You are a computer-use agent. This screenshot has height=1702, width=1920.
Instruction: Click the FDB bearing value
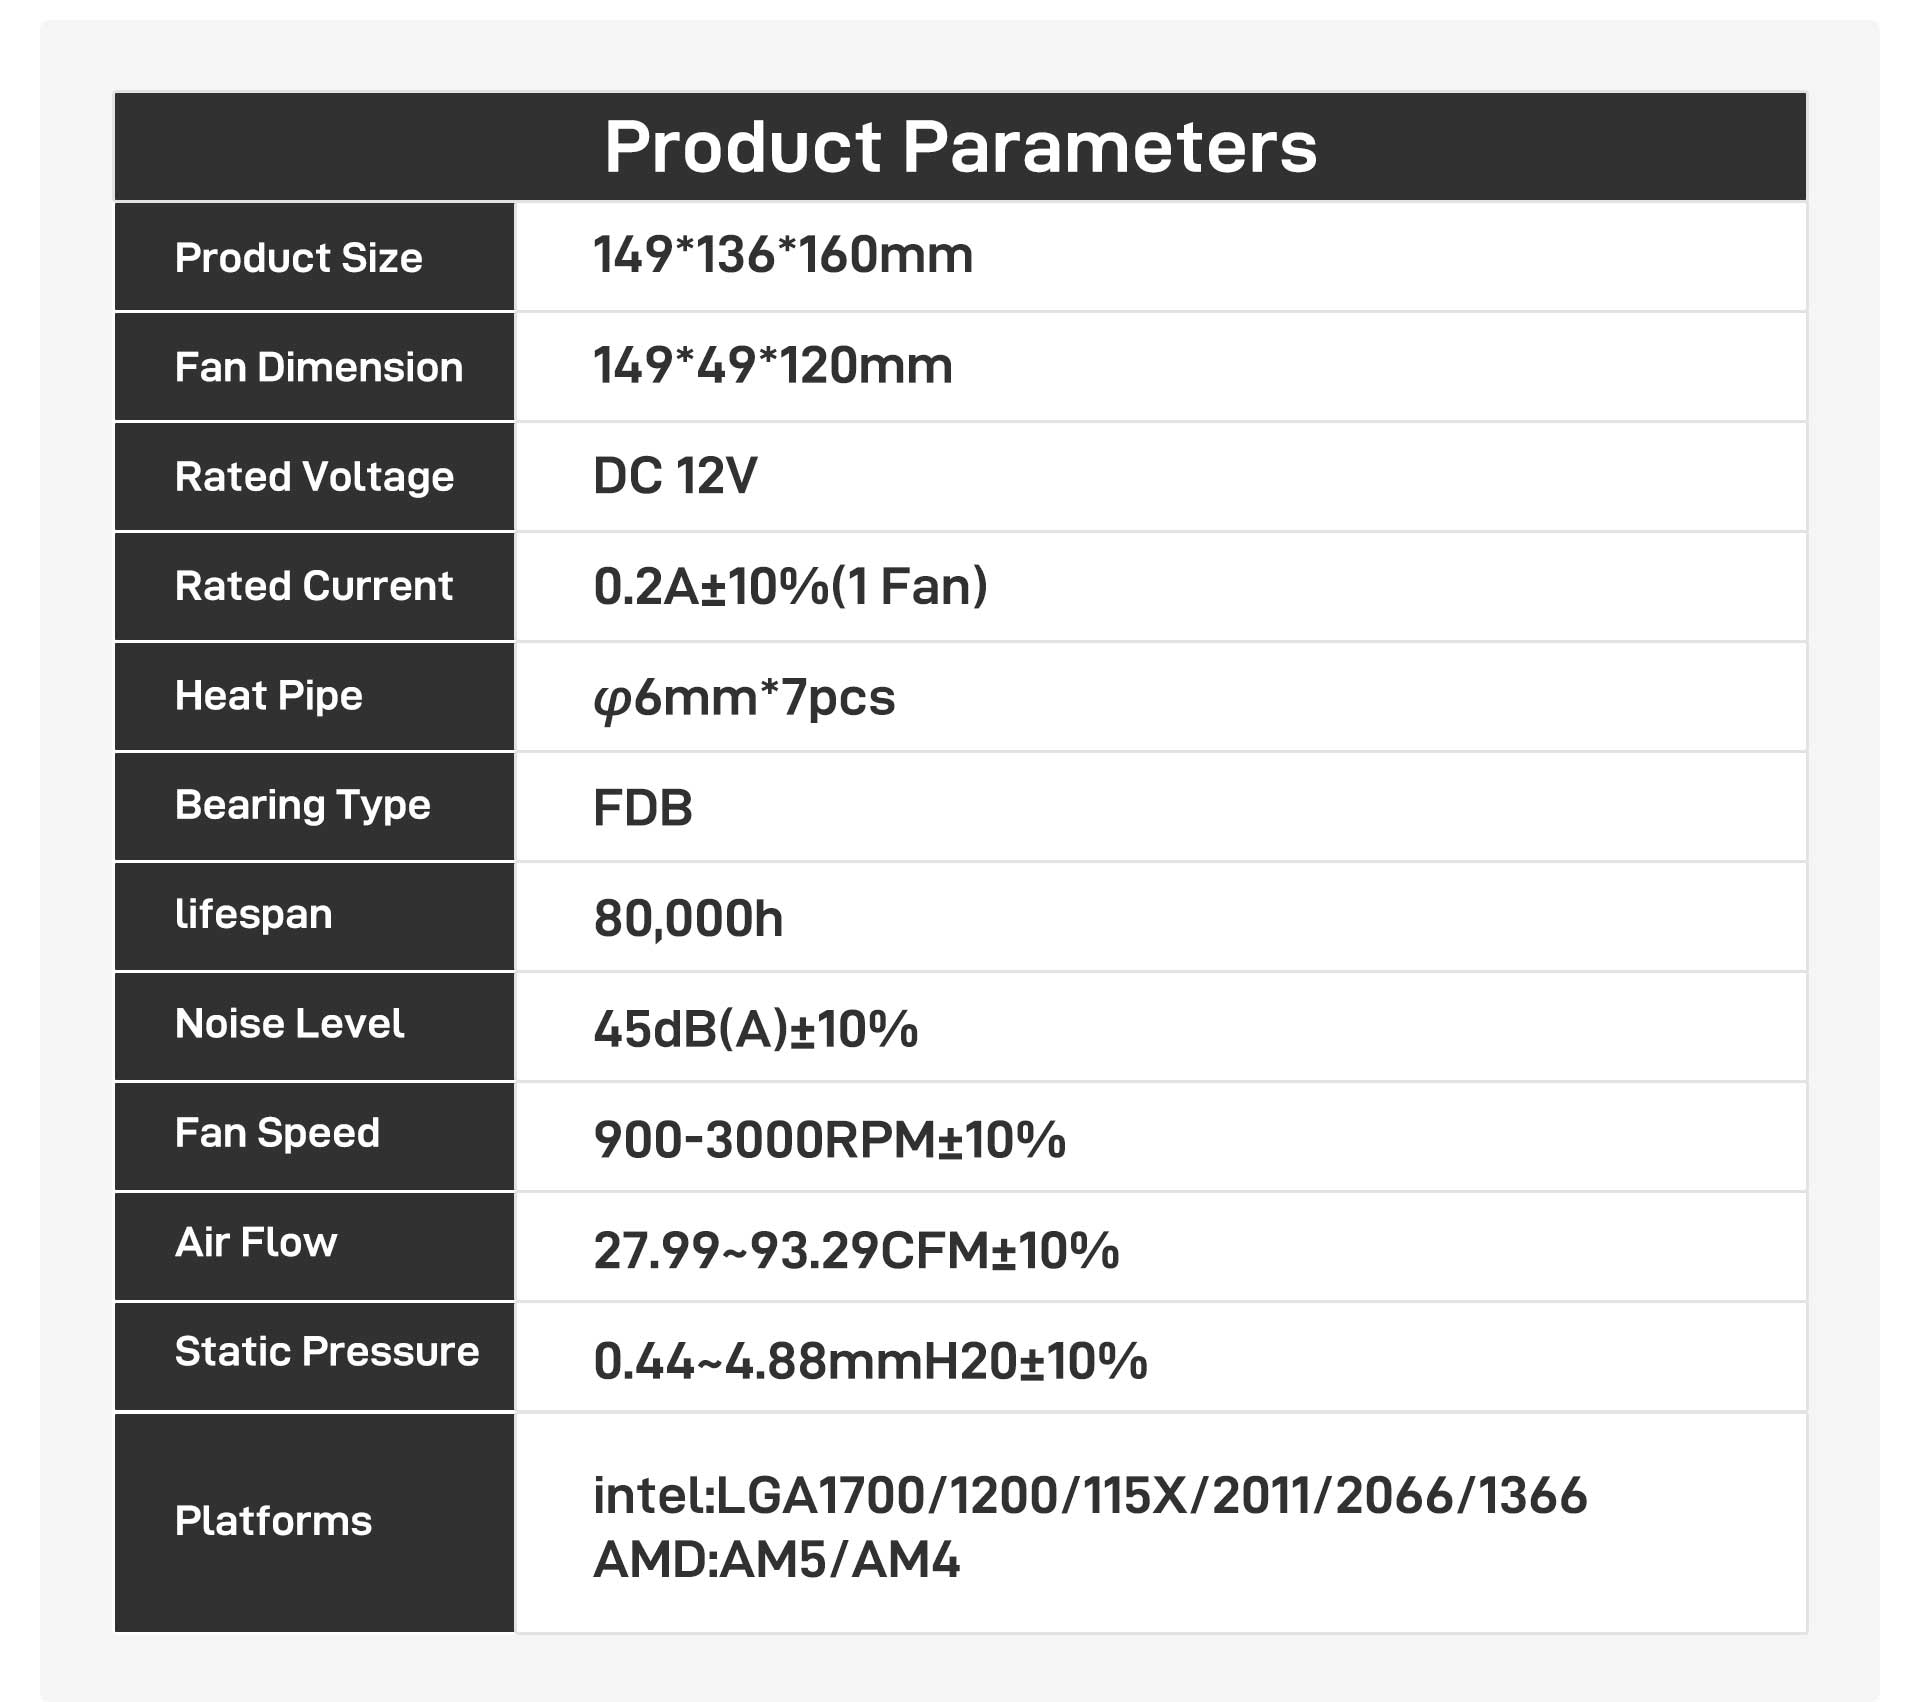point(643,808)
